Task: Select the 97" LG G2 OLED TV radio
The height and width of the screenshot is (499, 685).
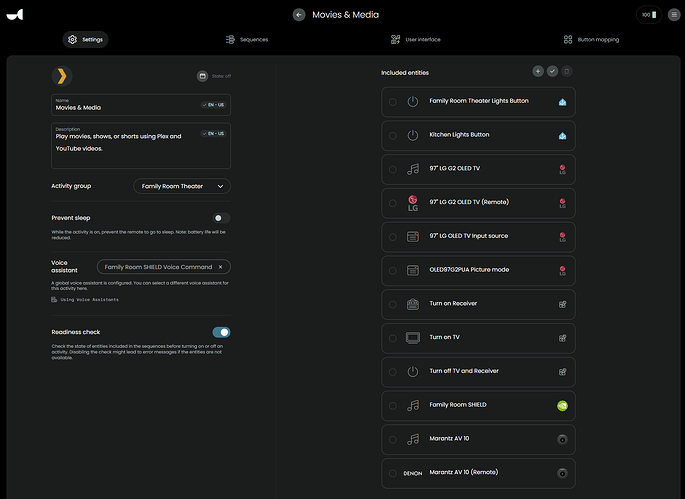Action: coord(393,169)
